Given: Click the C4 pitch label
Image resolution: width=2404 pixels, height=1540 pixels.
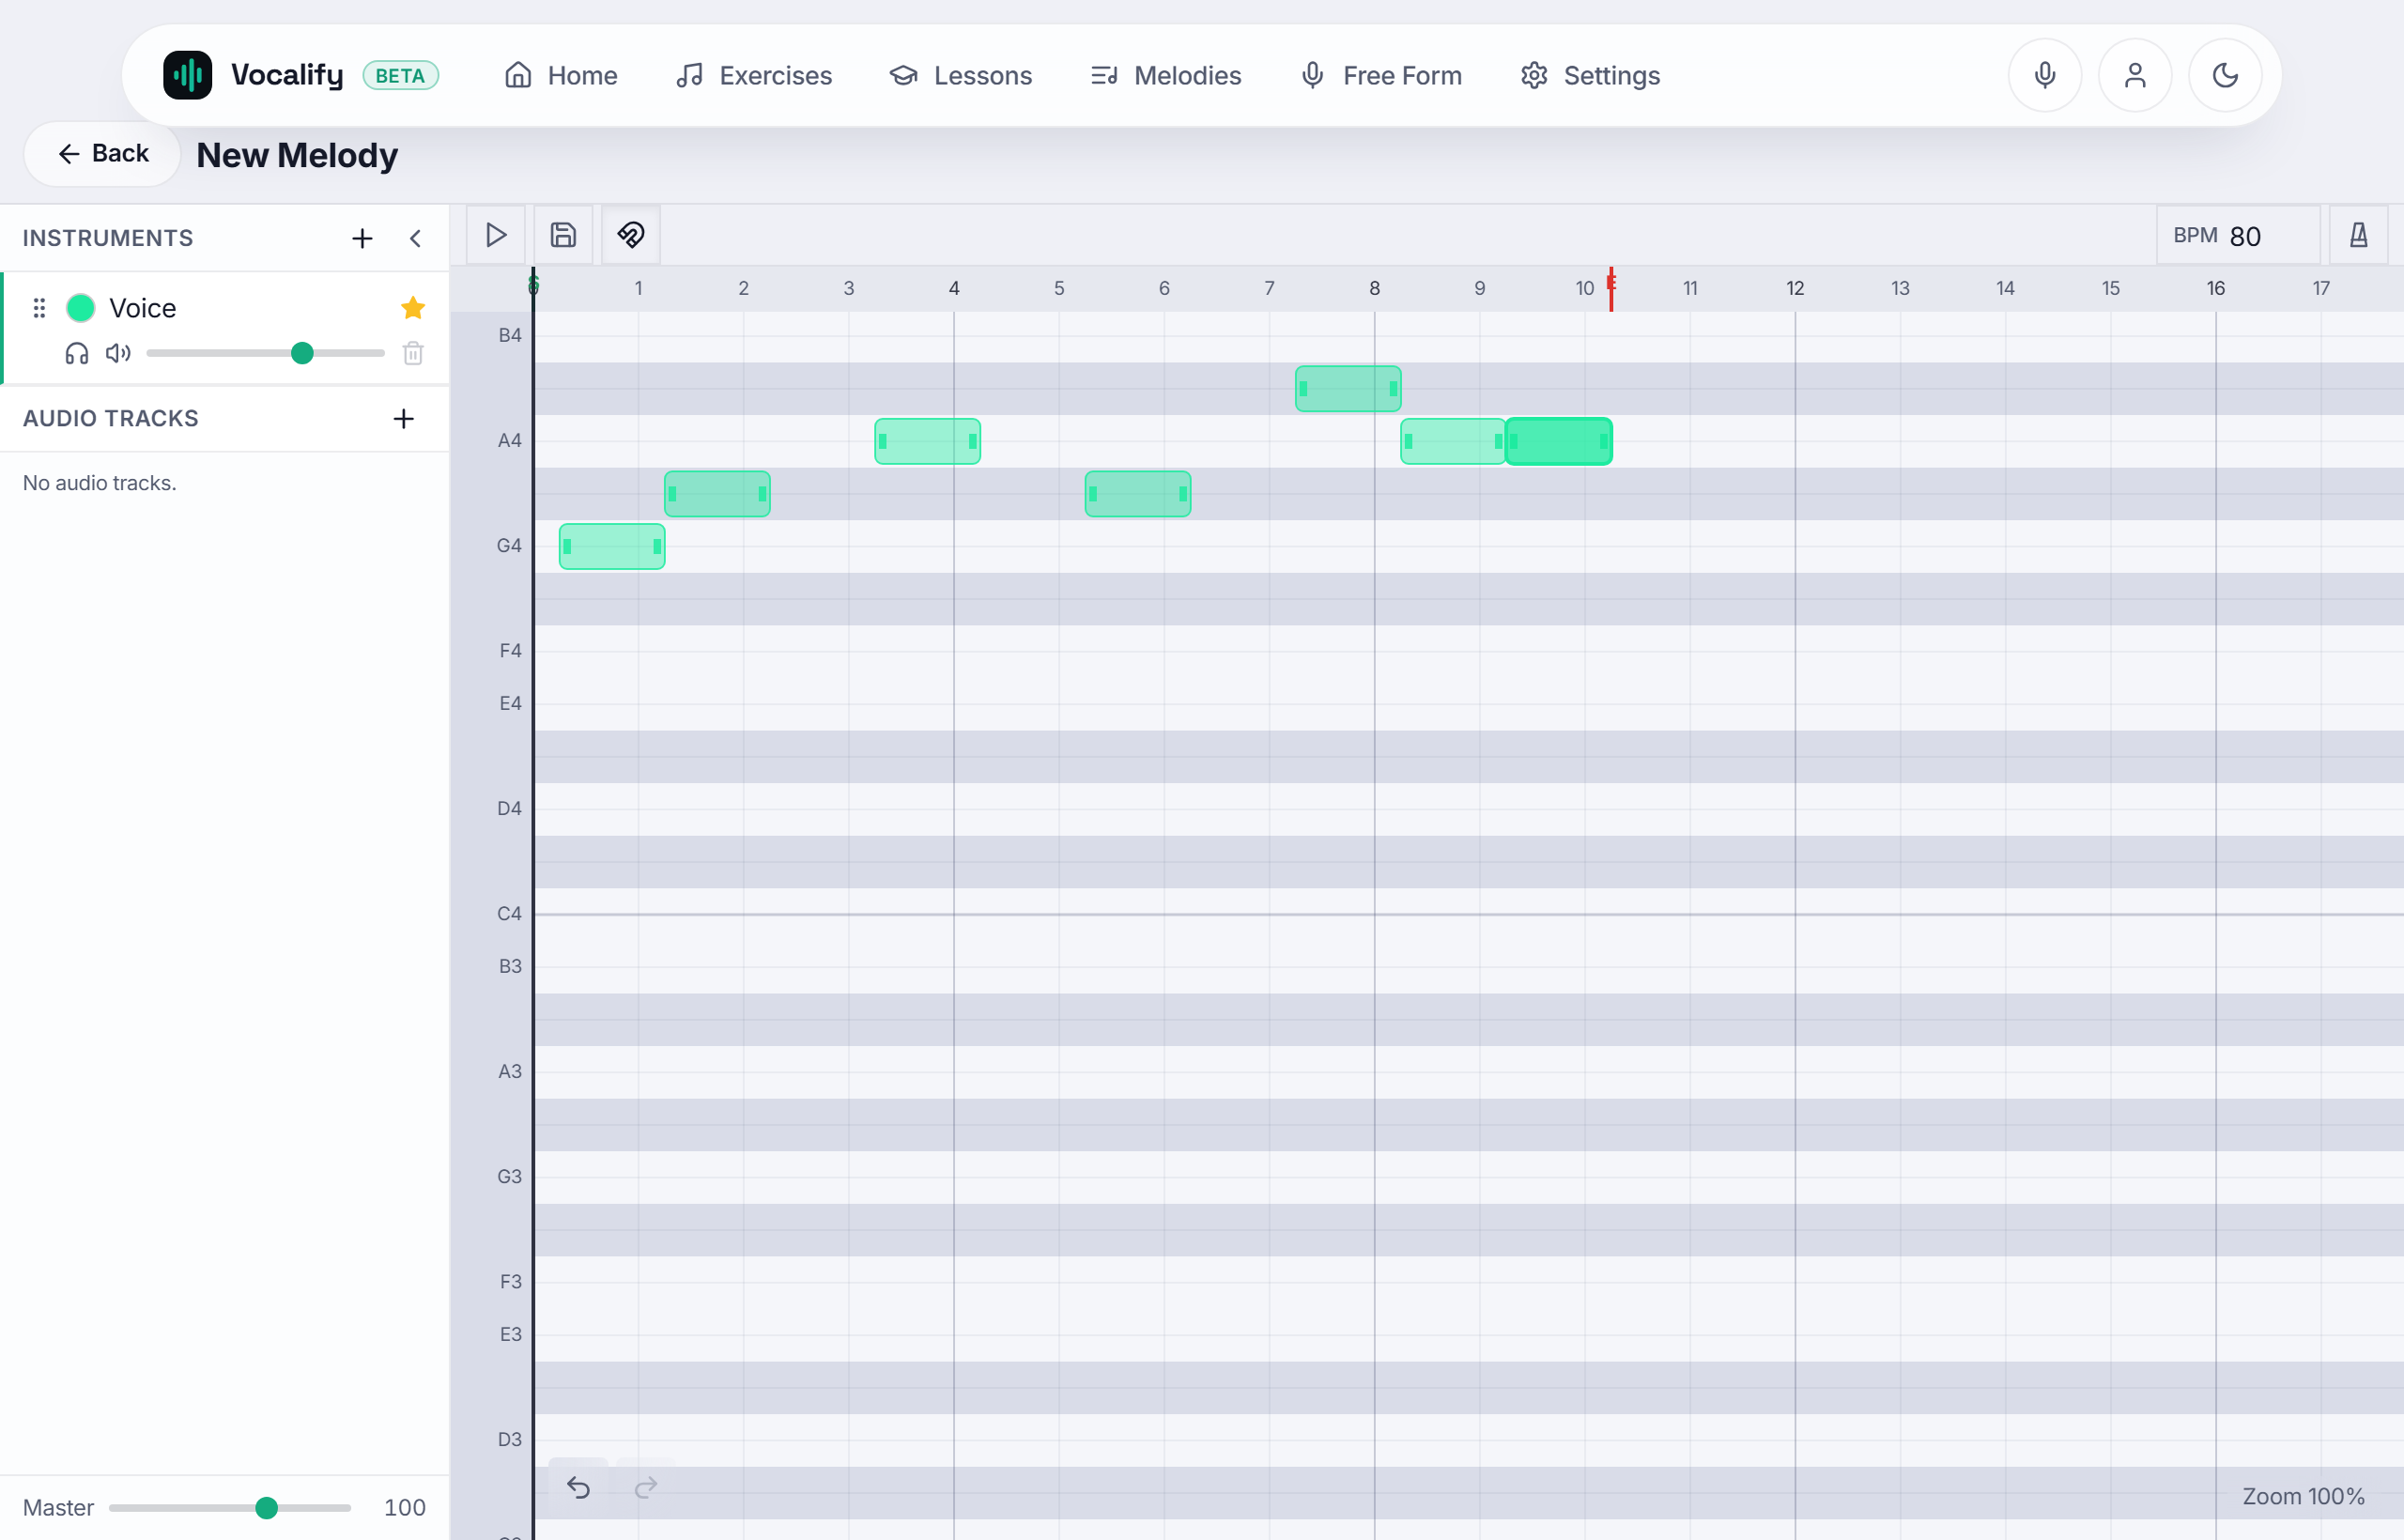Looking at the screenshot, I should [509, 914].
